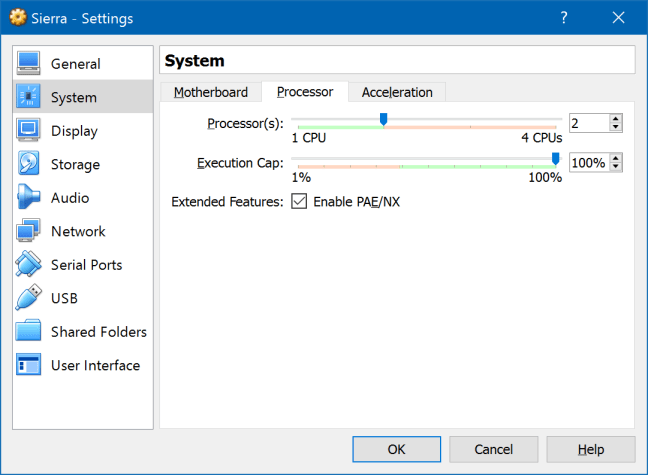648x475 pixels.
Task: Select the Serial Ports icon
Action: click(28, 265)
